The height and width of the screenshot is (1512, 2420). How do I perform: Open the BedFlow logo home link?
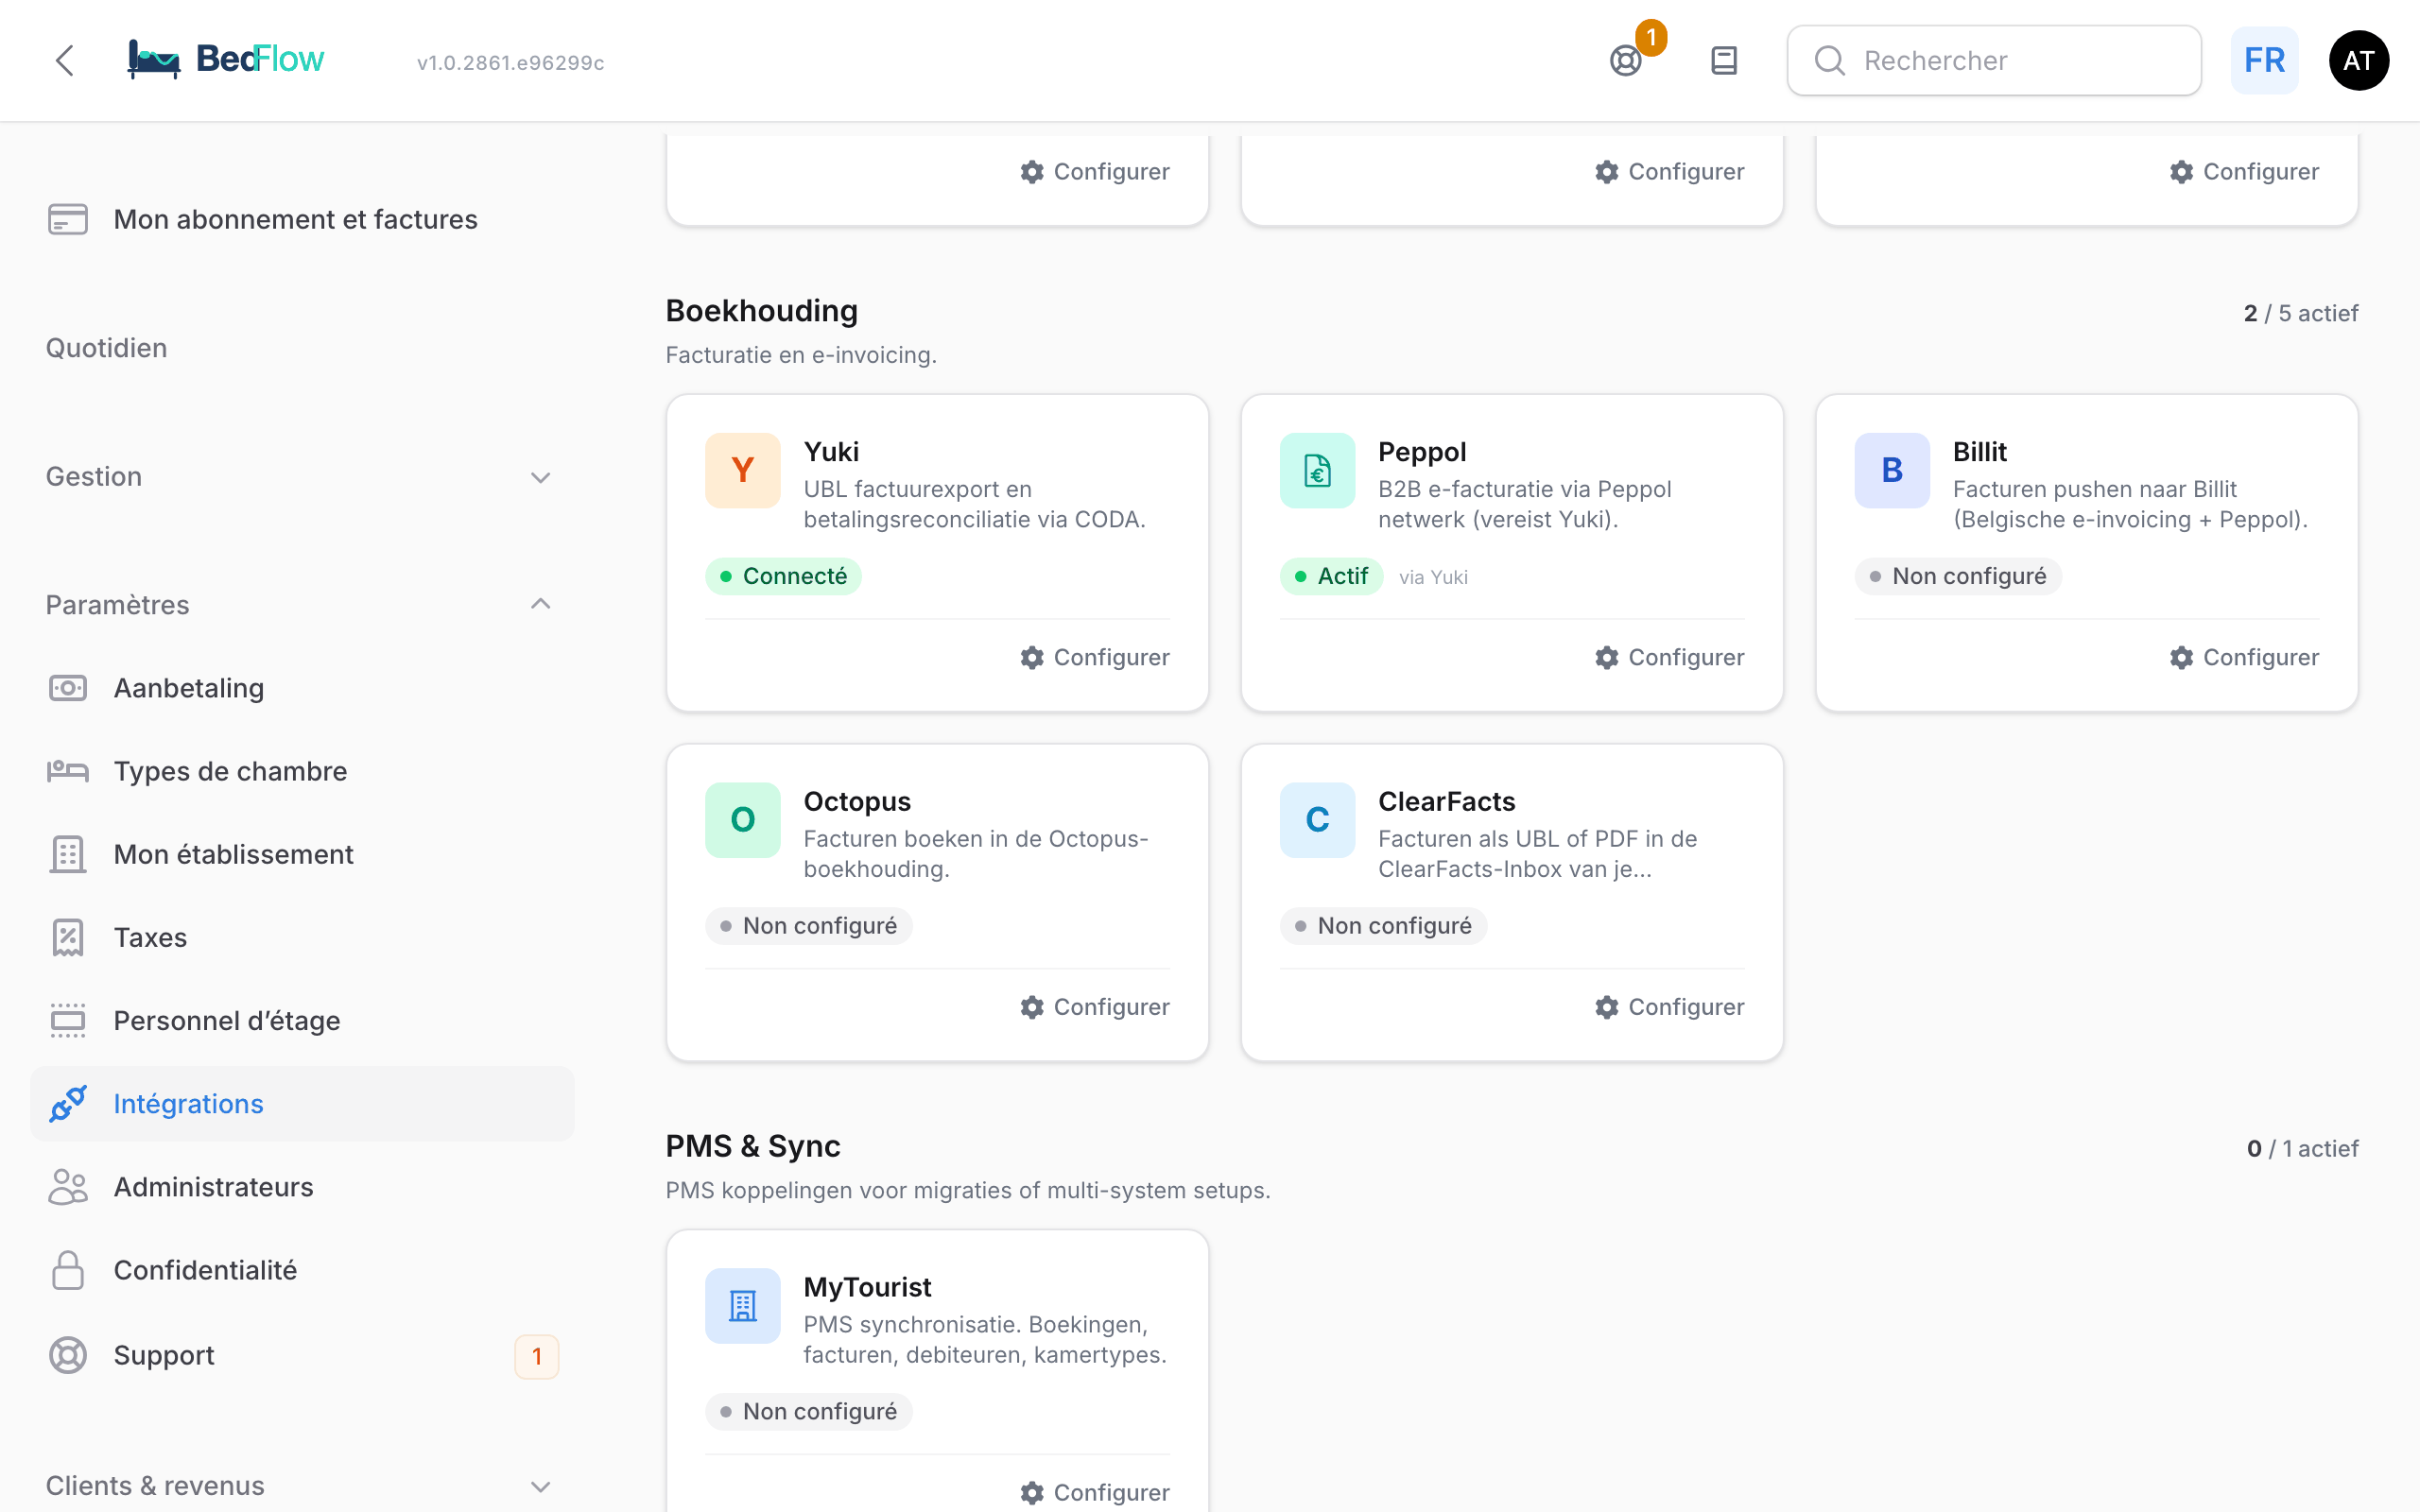click(x=226, y=60)
